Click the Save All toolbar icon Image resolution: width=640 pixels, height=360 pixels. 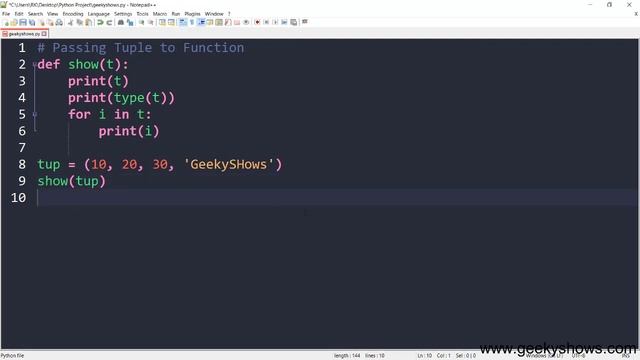[x=32, y=22]
